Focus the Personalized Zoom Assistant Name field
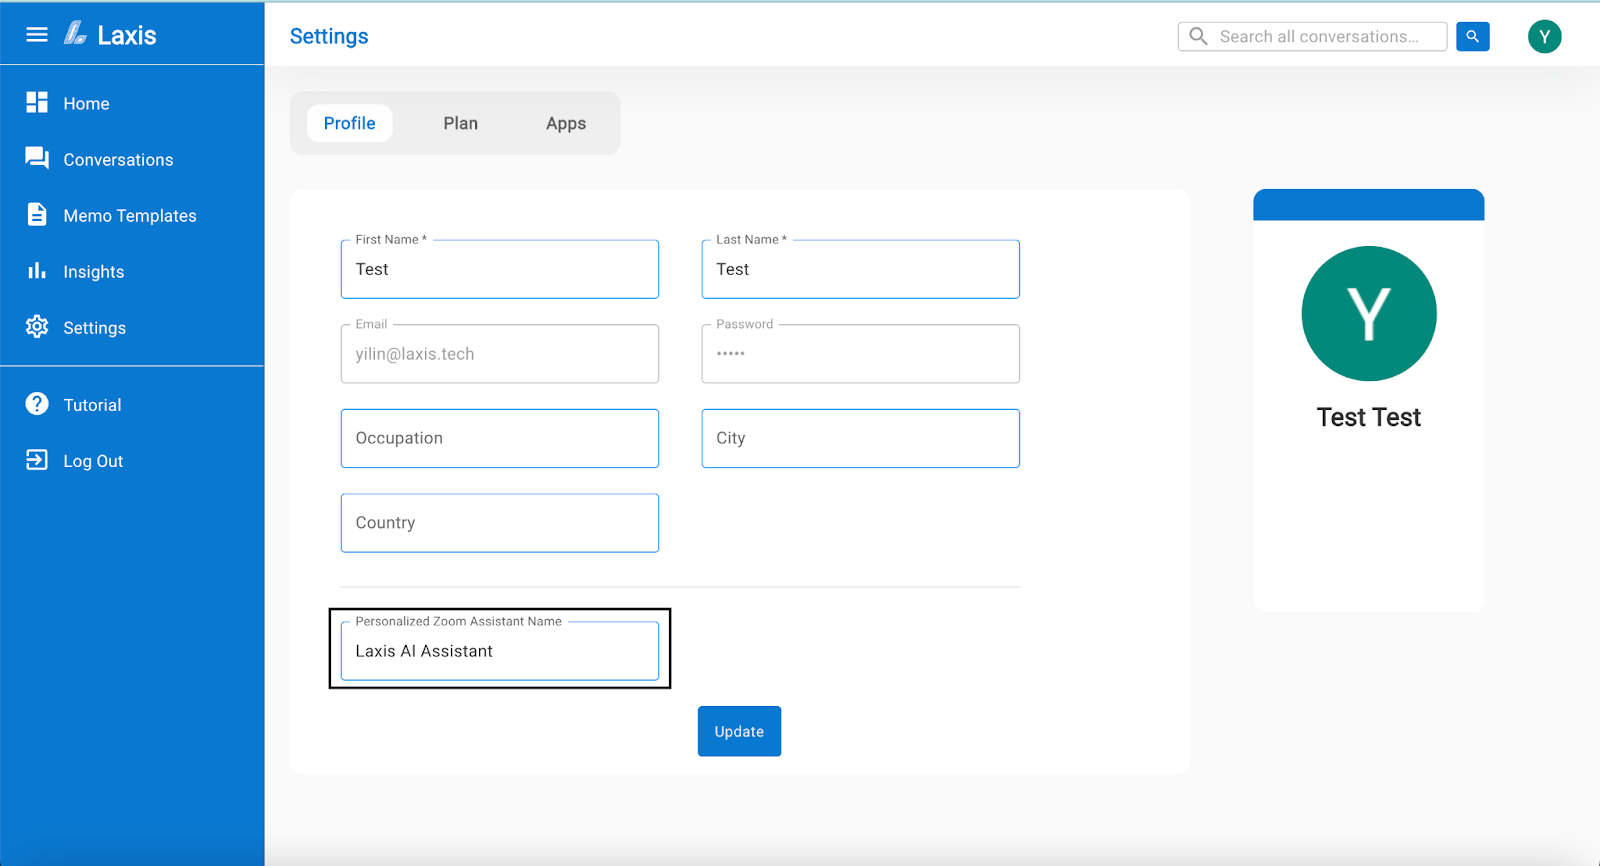This screenshot has height=866, width=1600. click(x=500, y=651)
